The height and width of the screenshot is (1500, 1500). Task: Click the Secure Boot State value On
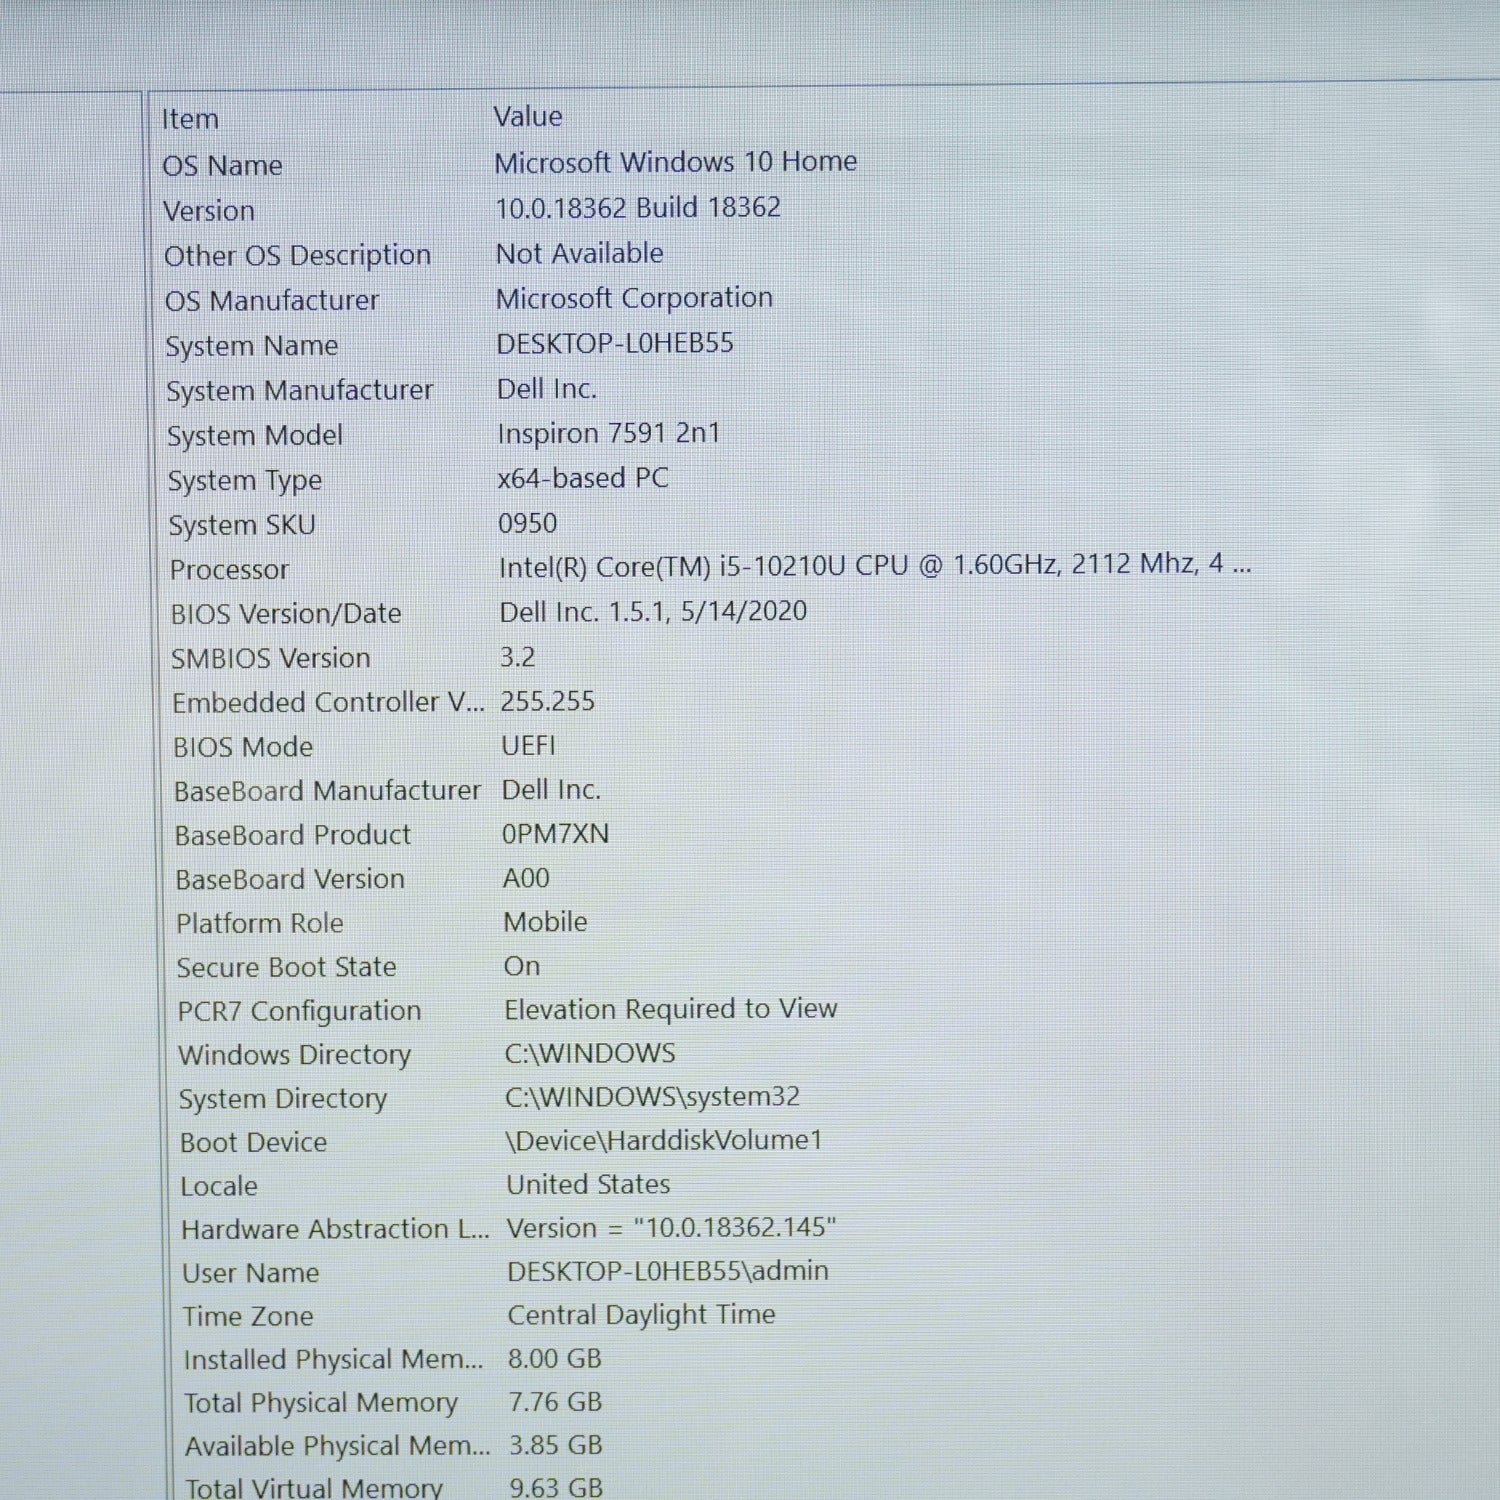(522, 966)
